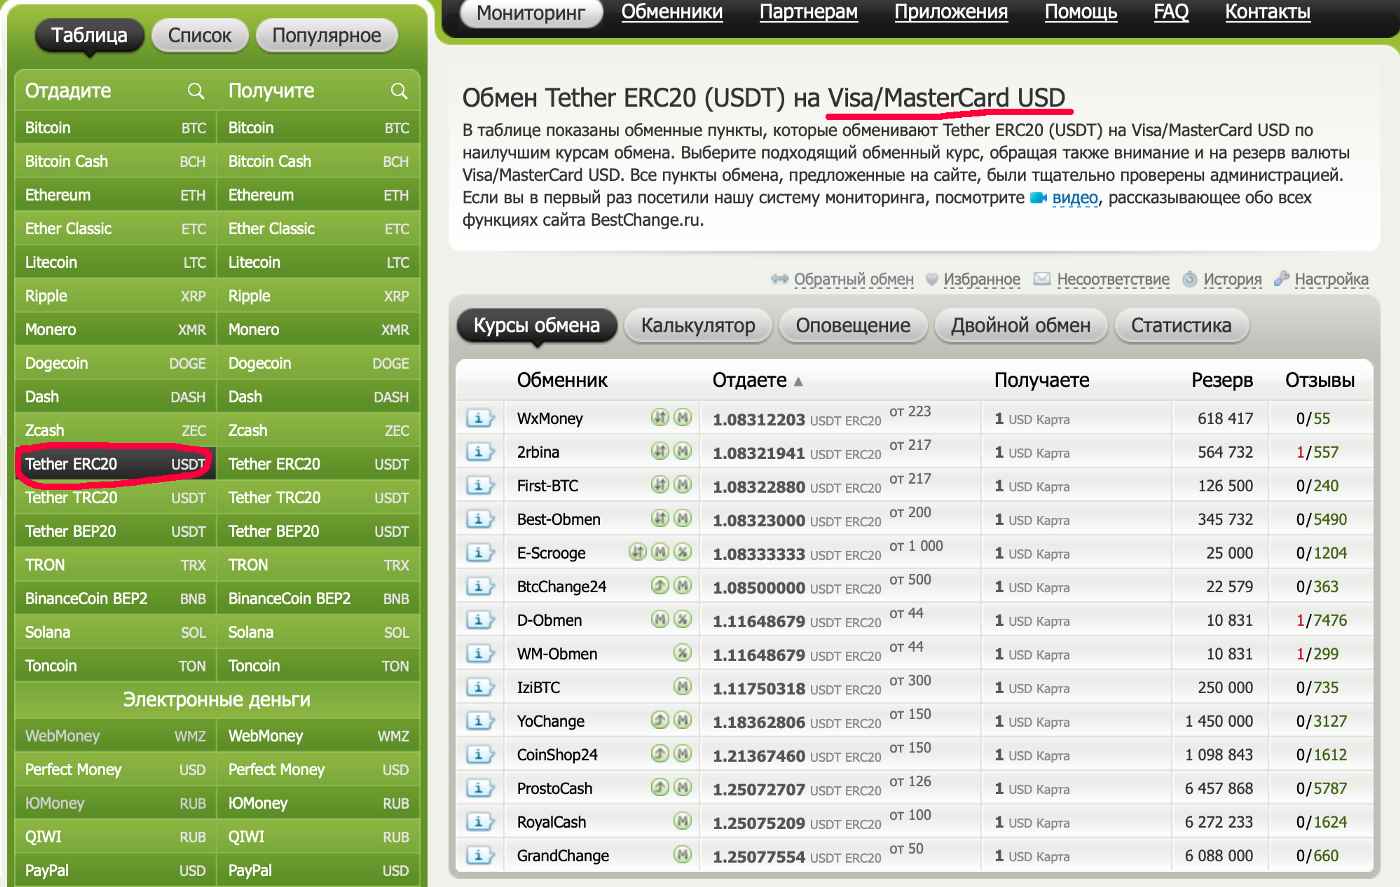The image size is (1400, 887).
Task: Click the Несоответствие link
Action: point(1113,279)
